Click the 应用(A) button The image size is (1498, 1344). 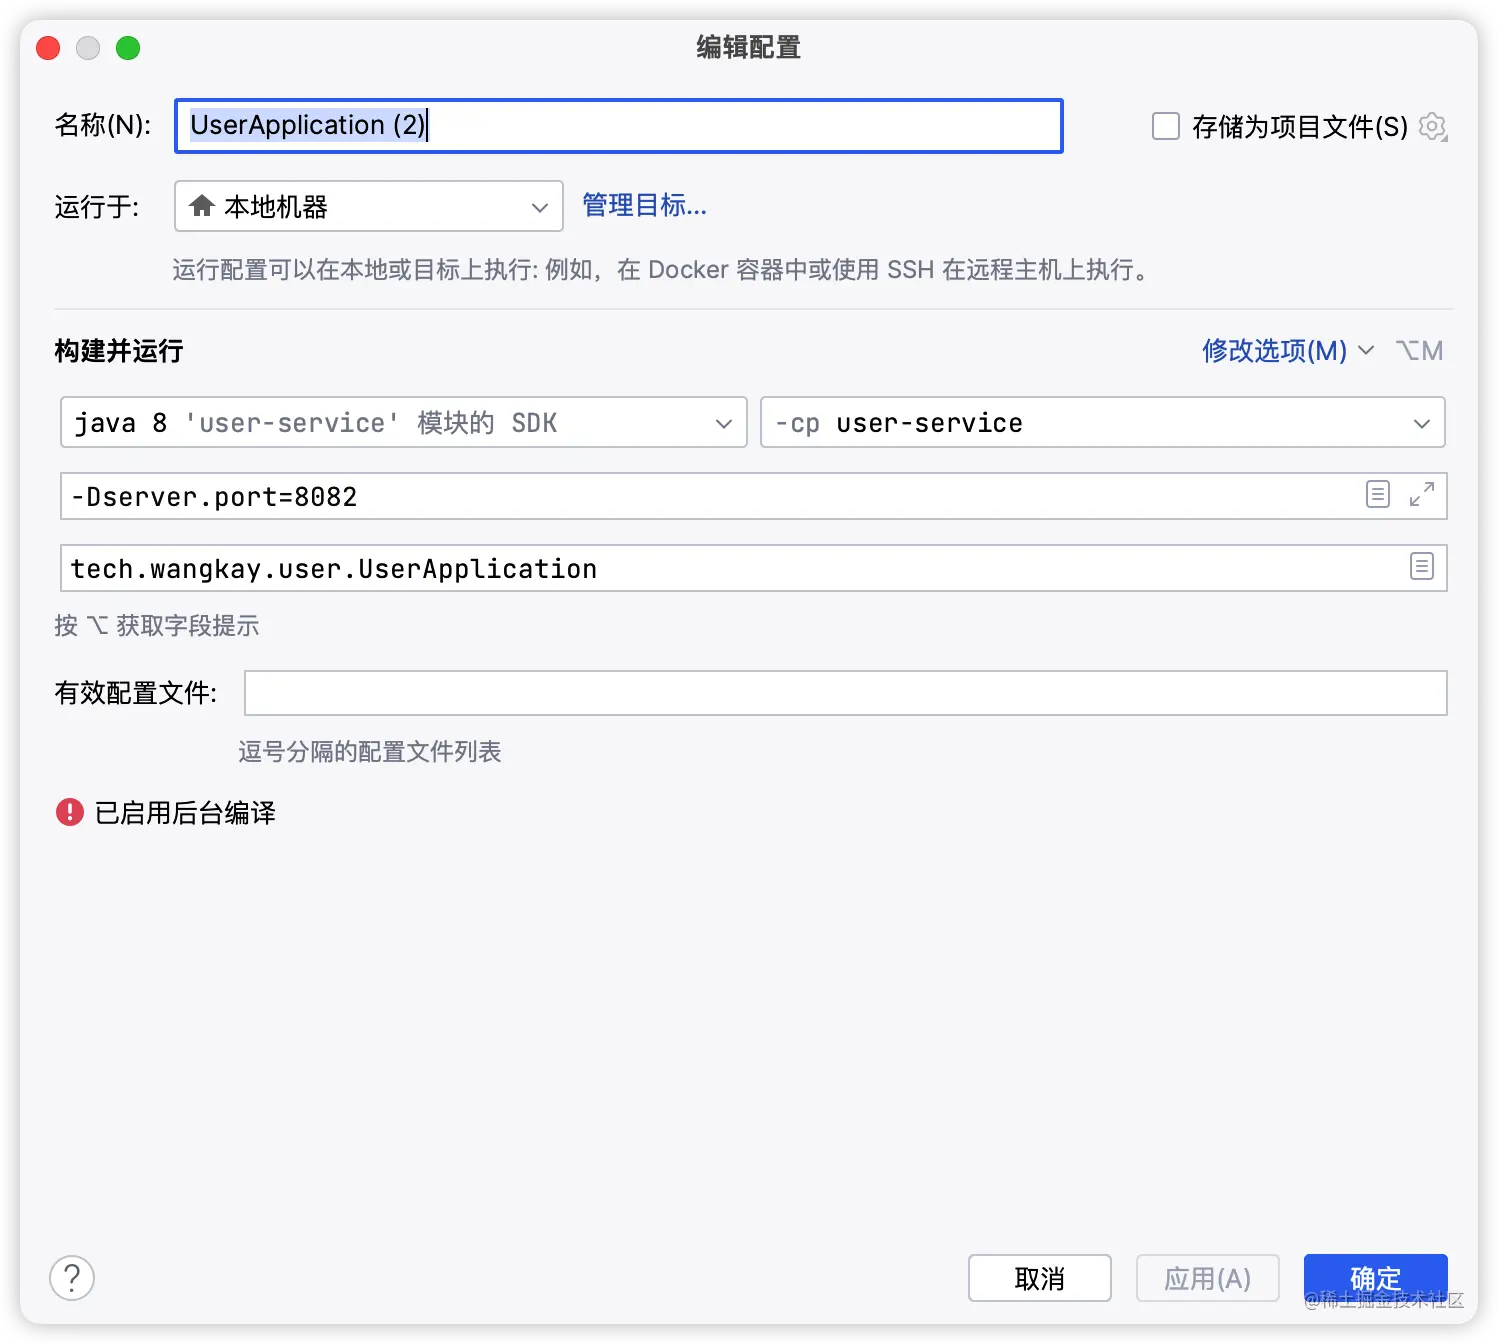click(1208, 1278)
